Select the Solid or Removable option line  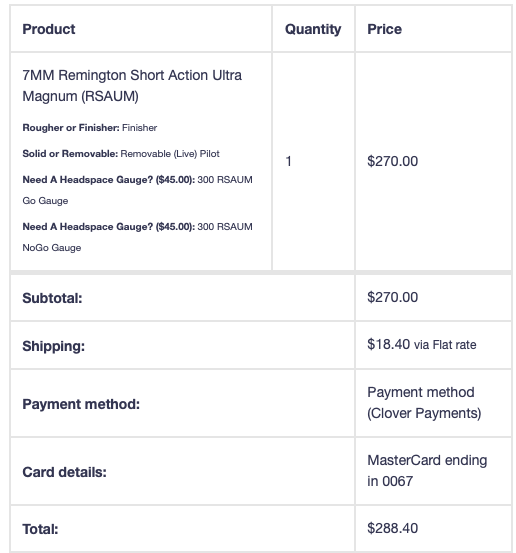(121, 154)
